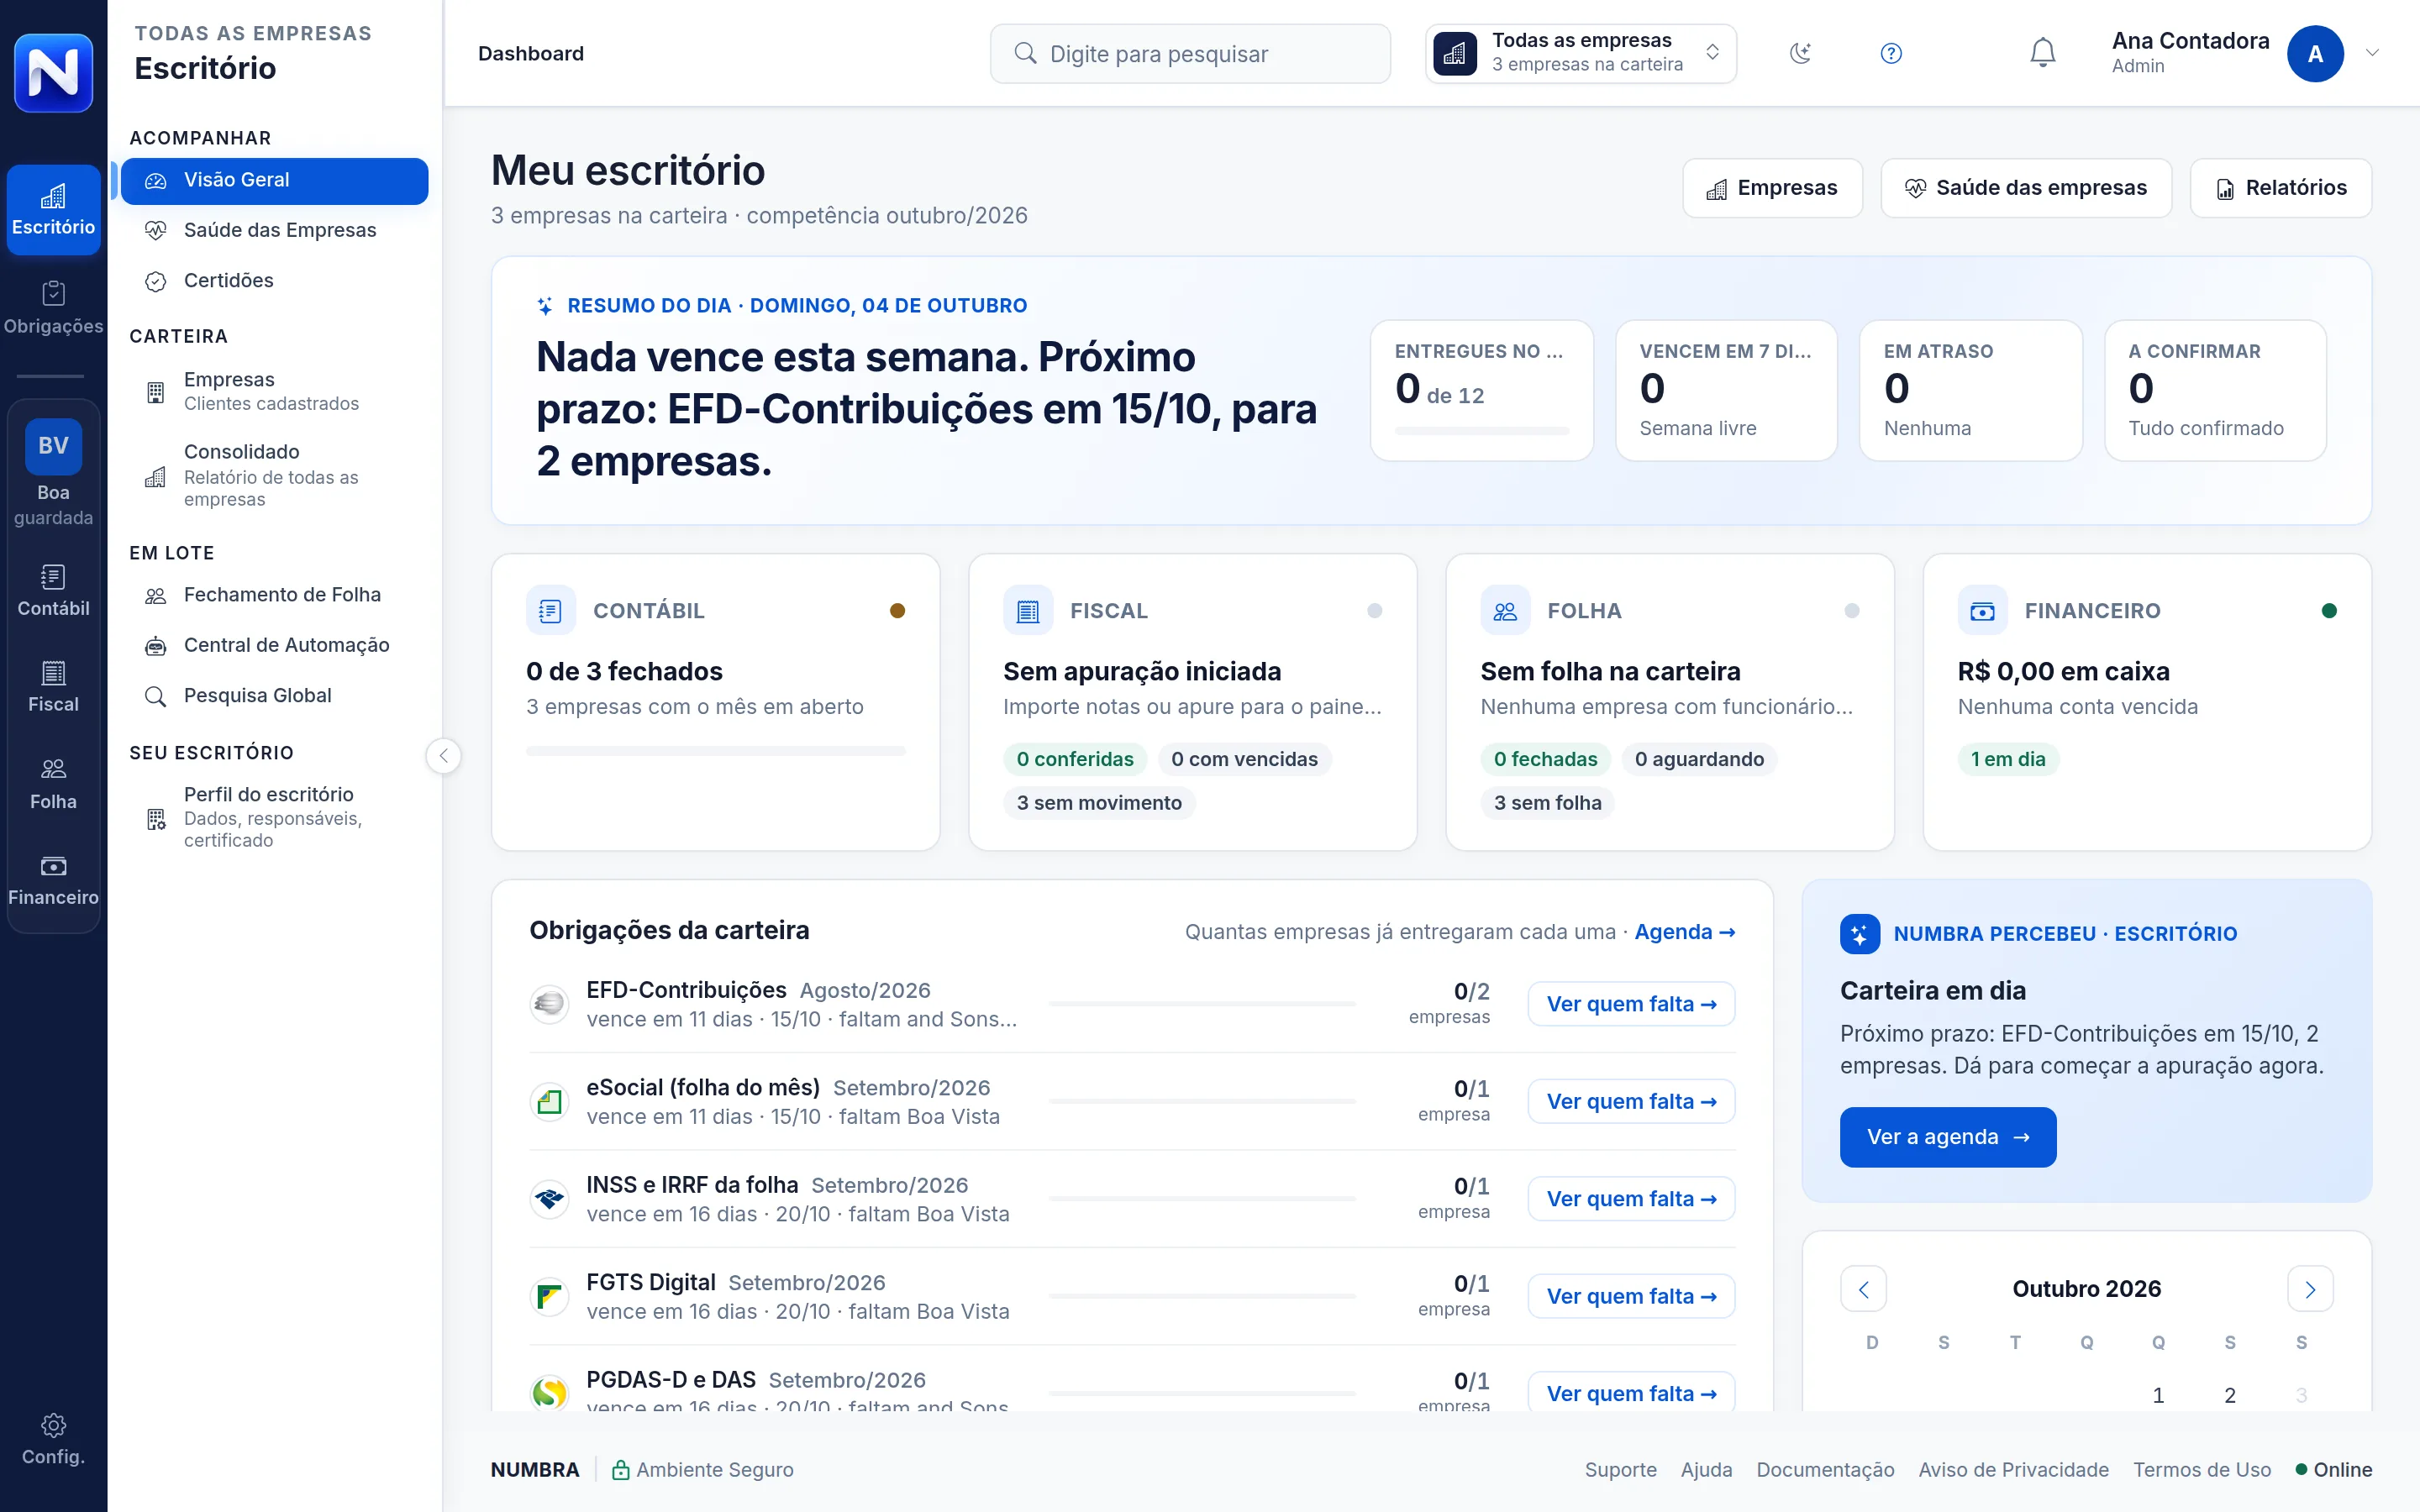The height and width of the screenshot is (1512, 2420).
Task: Open the notifications bell
Action: pos(2042,53)
